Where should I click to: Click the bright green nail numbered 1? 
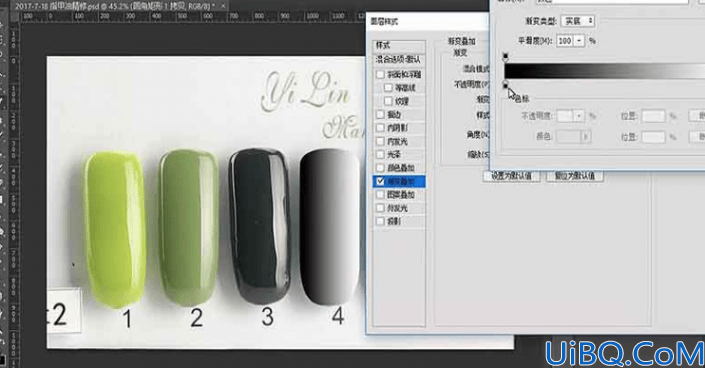[x=115, y=229]
